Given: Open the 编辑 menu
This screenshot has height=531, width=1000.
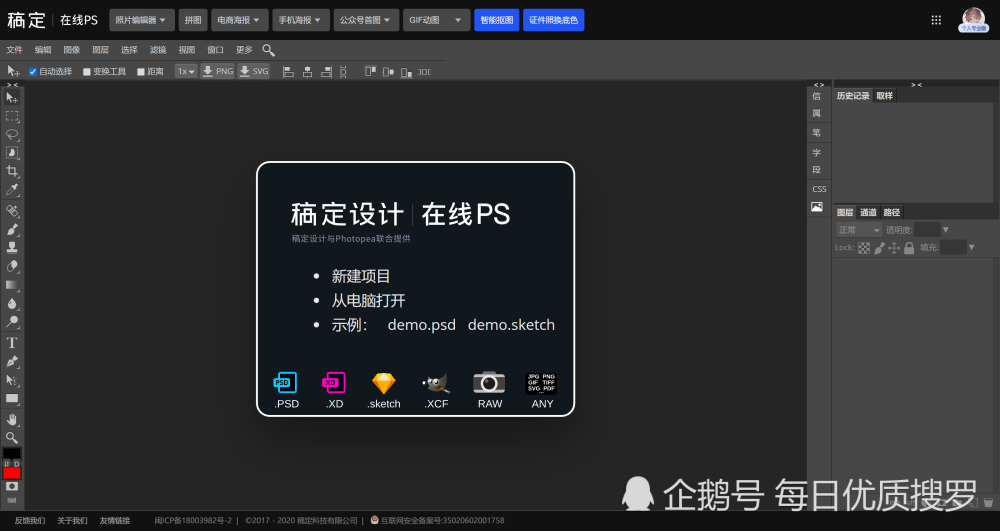Looking at the screenshot, I should (43, 50).
